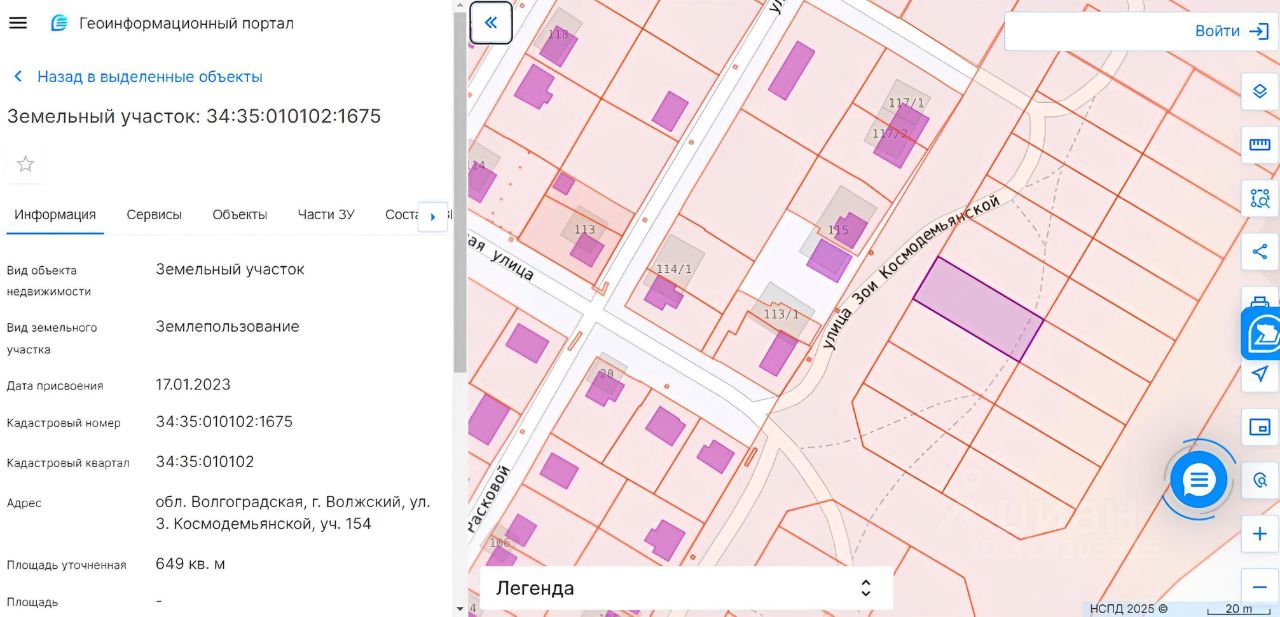Viewport: 1280px width, 617px height.
Task: Click the Состав tab partially visible
Action: point(401,215)
